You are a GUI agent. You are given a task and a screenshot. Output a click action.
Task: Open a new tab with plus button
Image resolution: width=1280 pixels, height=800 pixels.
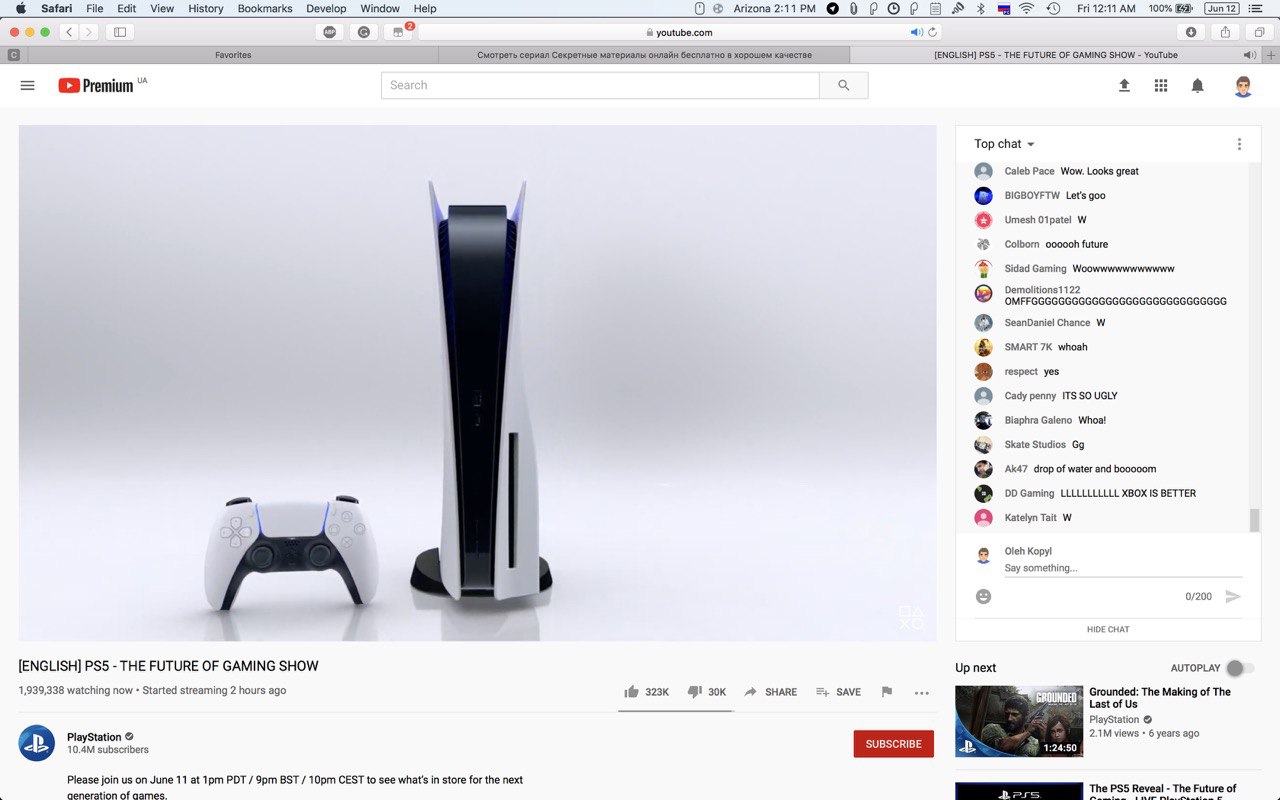[x=1271, y=55]
